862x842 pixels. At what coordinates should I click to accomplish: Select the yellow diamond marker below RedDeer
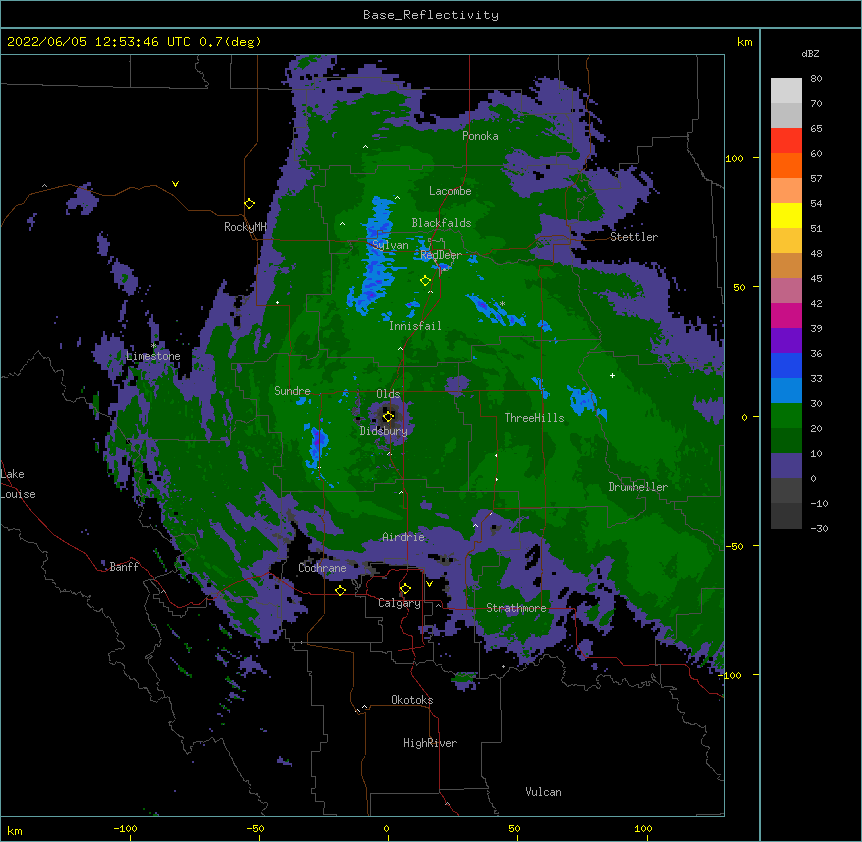click(425, 281)
